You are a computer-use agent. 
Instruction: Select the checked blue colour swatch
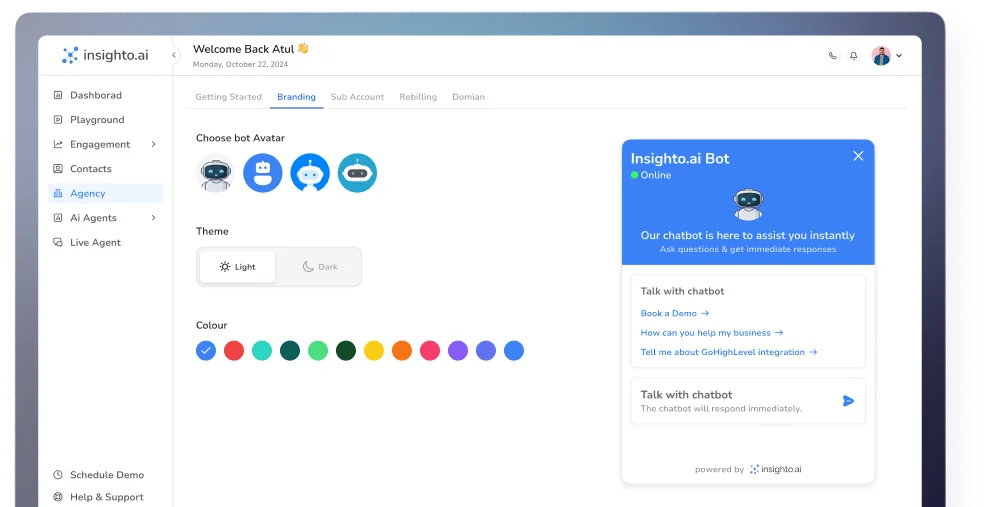point(206,351)
